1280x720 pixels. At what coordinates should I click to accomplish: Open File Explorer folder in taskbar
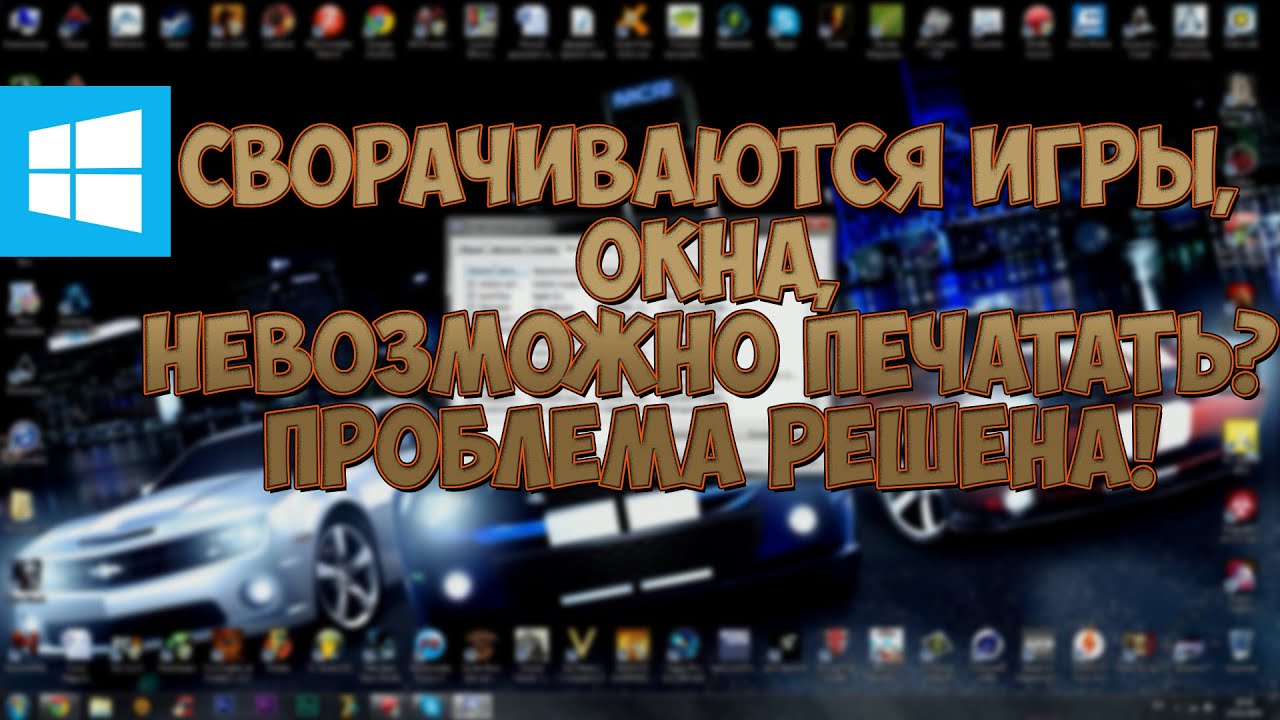99,706
